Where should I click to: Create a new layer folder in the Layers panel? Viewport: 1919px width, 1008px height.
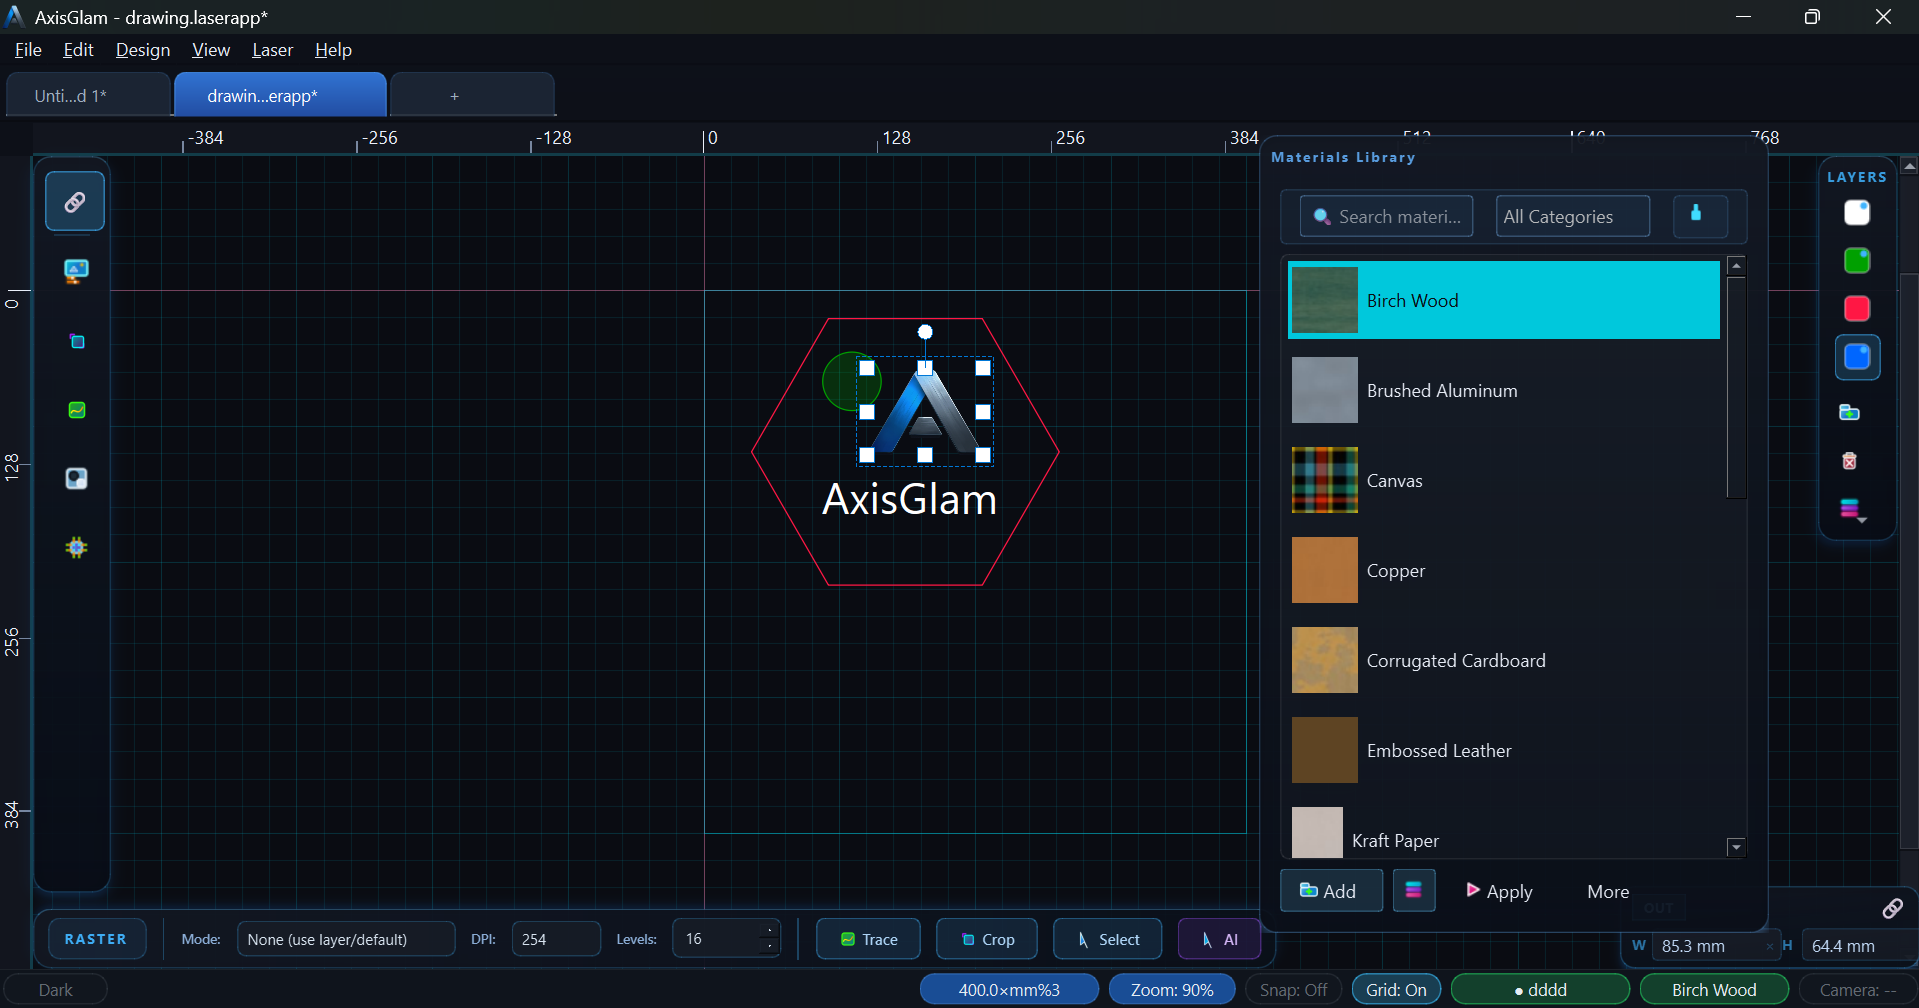point(1849,411)
